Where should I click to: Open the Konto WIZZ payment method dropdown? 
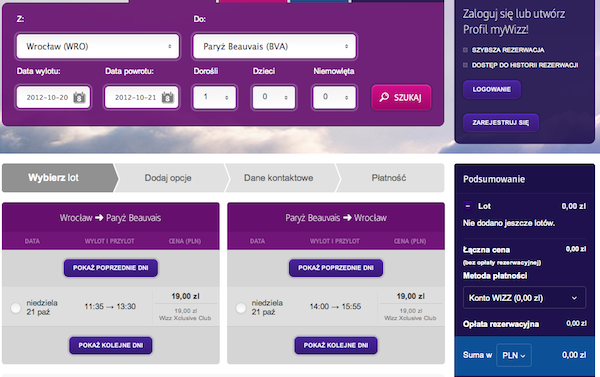click(x=524, y=298)
